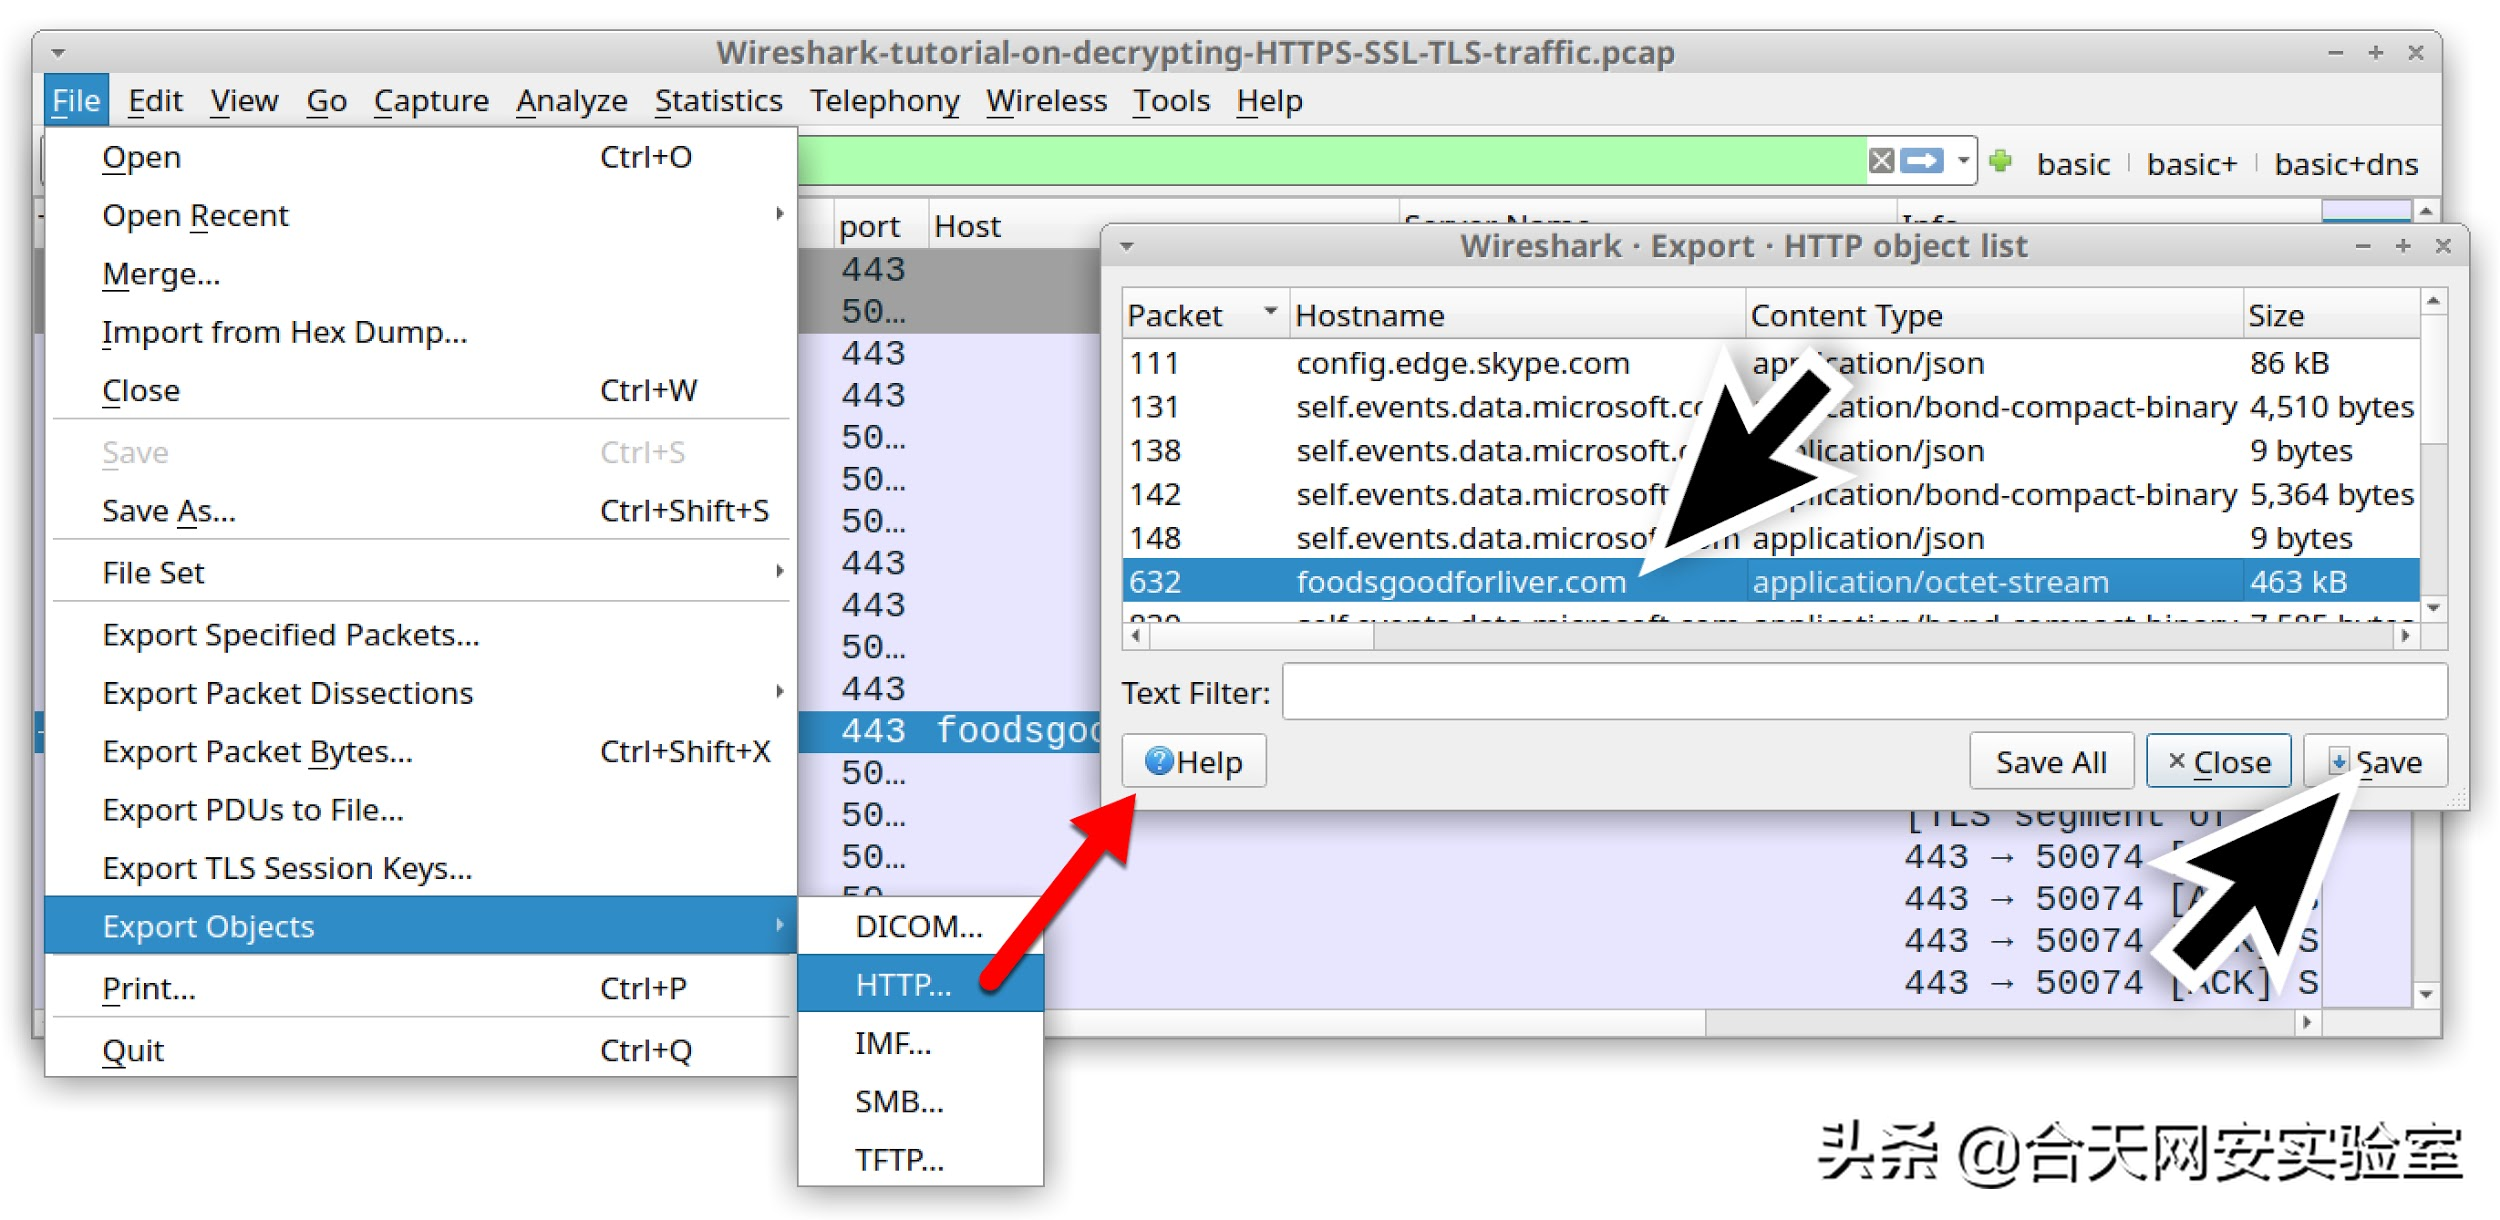Click Save All in HTTP object list

point(2051,761)
